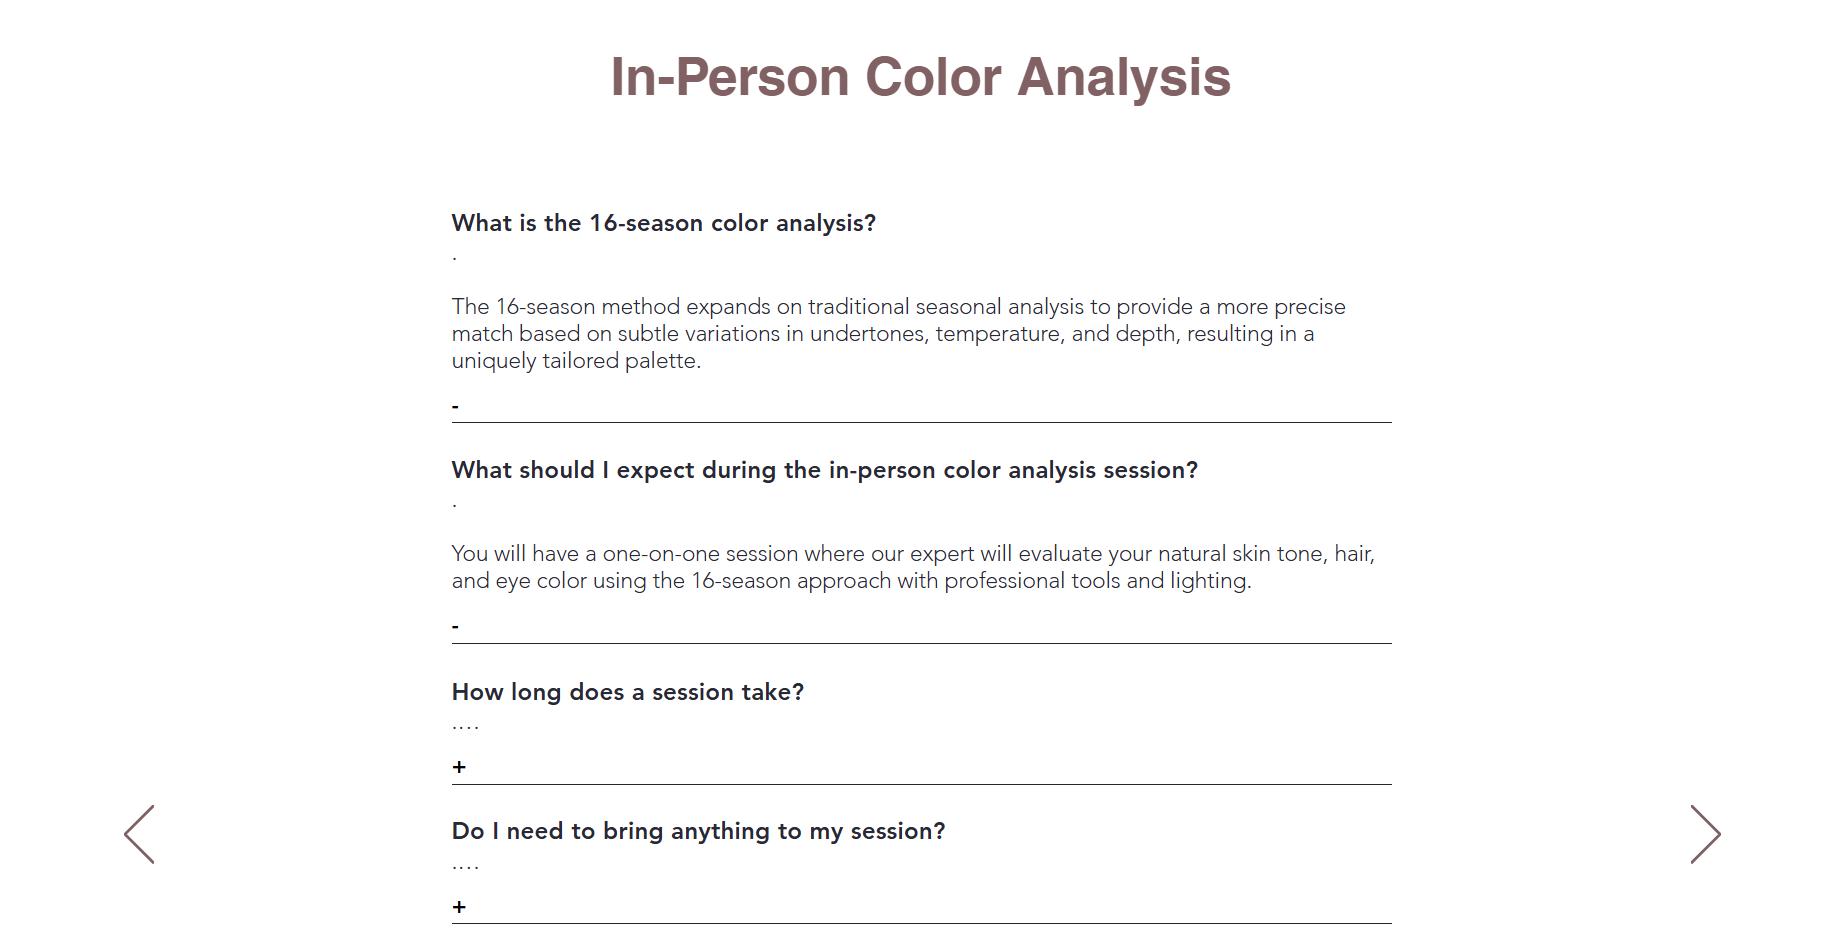
Task: Click plus icon below the bring anything question
Action: click(x=459, y=907)
